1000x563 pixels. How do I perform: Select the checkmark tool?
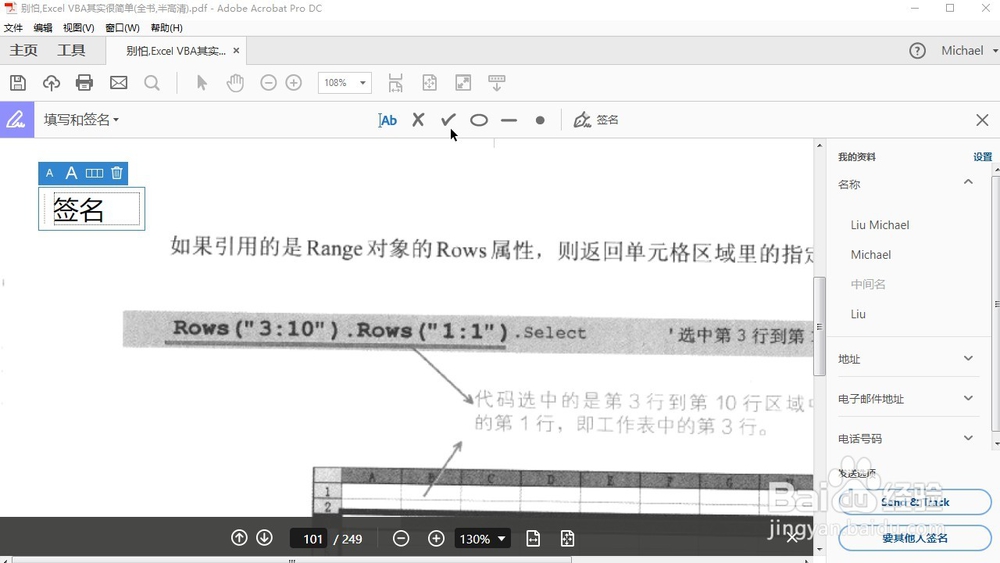[448, 119]
